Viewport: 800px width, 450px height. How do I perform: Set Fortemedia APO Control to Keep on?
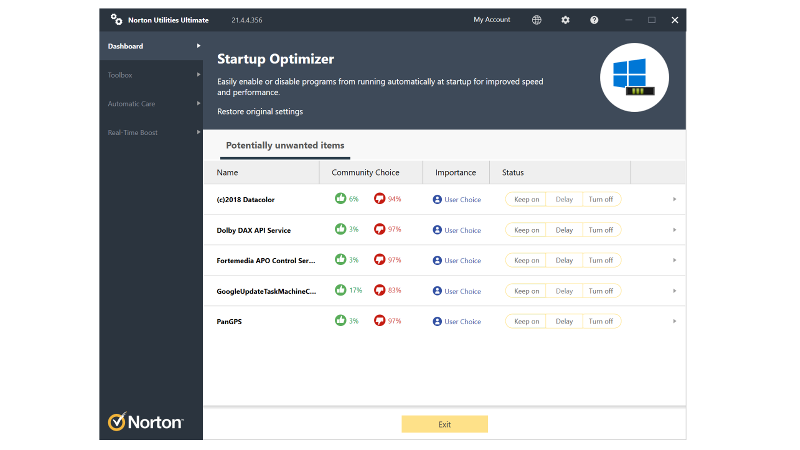pyautogui.click(x=526, y=260)
